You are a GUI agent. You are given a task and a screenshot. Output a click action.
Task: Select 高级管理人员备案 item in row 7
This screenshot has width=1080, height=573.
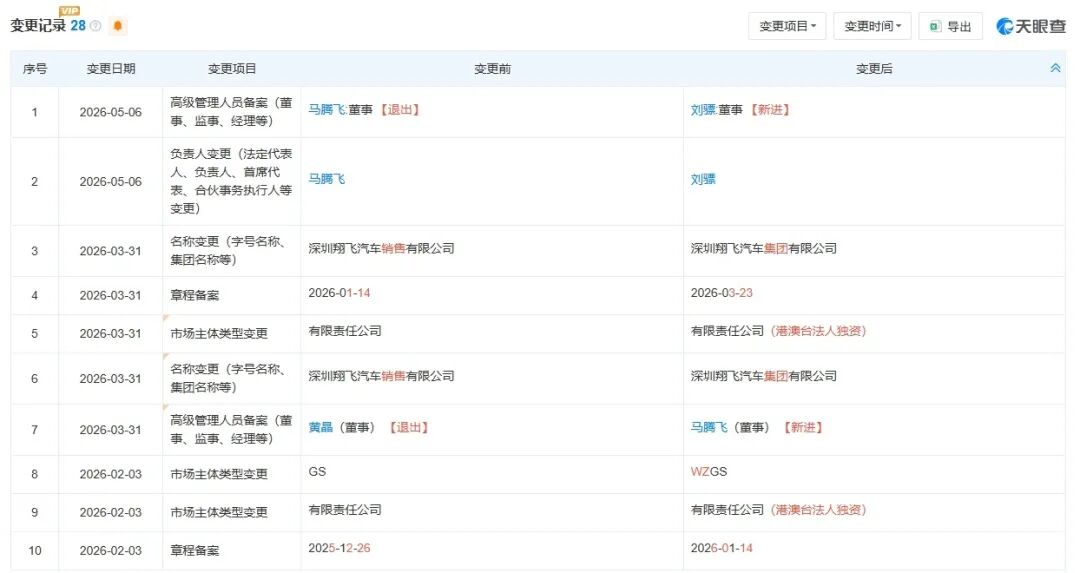(231, 430)
